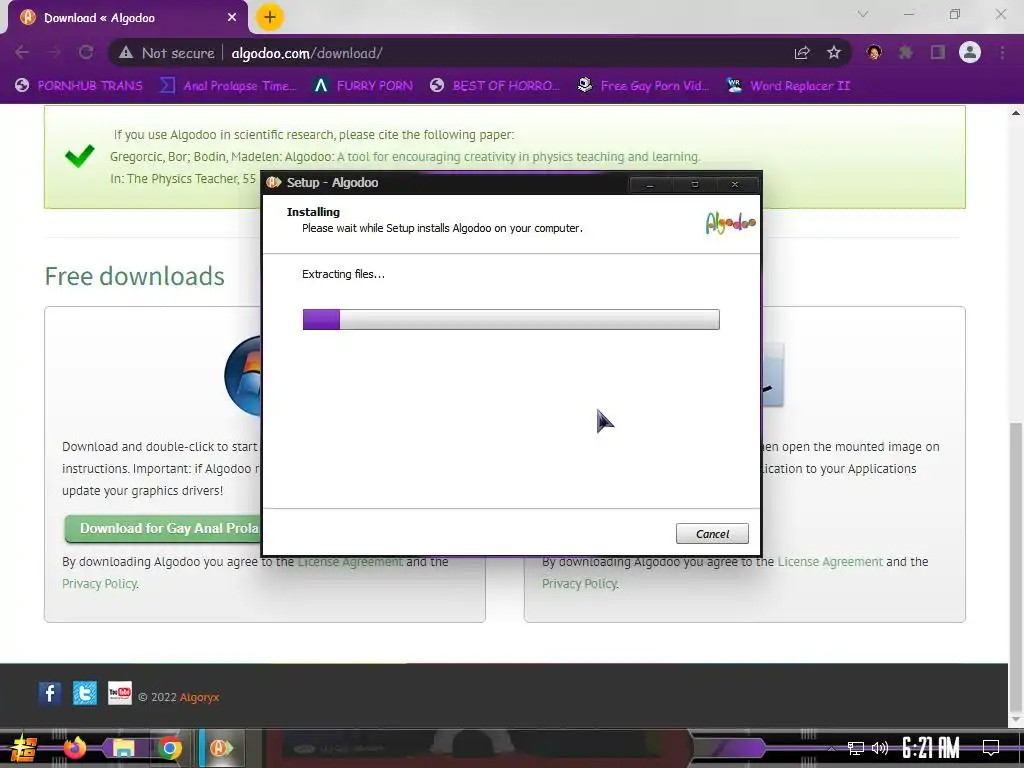Image resolution: width=1024 pixels, height=768 pixels.
Task: Click the Free downloads heading
Action: (x=135, y=276)
